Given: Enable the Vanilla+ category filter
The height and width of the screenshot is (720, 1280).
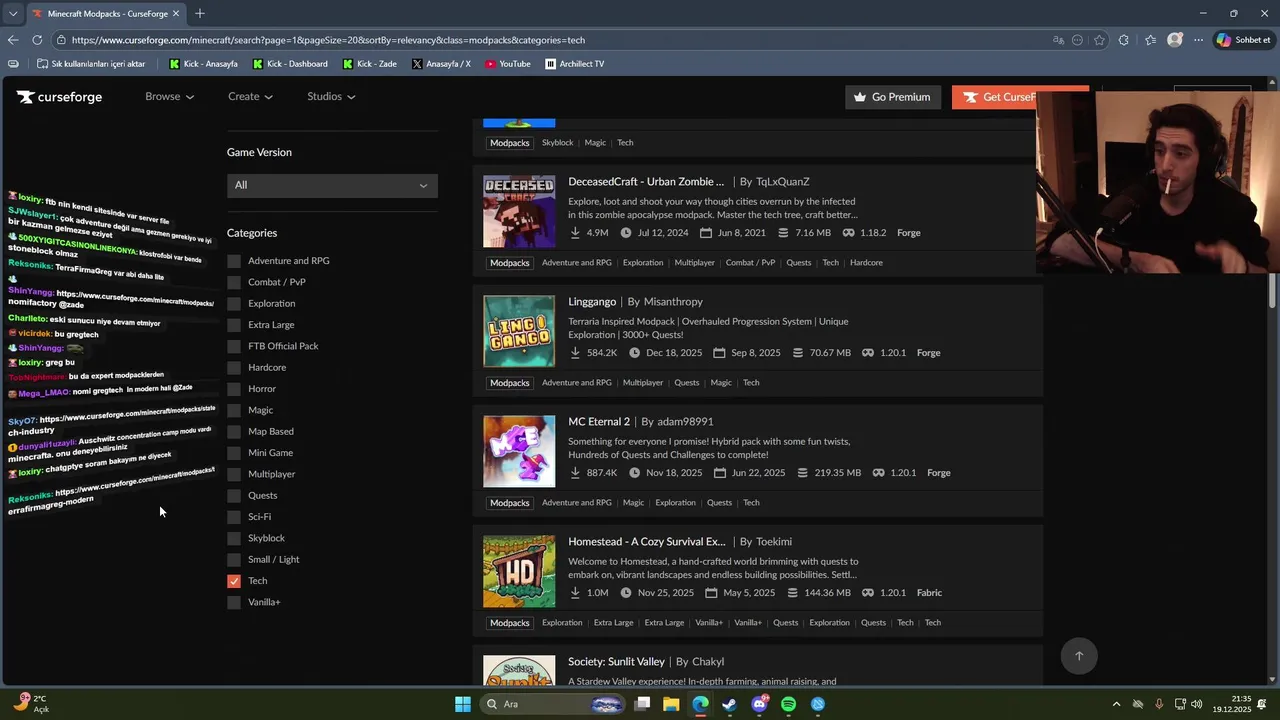Looking at the screenshot, I should 234,602.
